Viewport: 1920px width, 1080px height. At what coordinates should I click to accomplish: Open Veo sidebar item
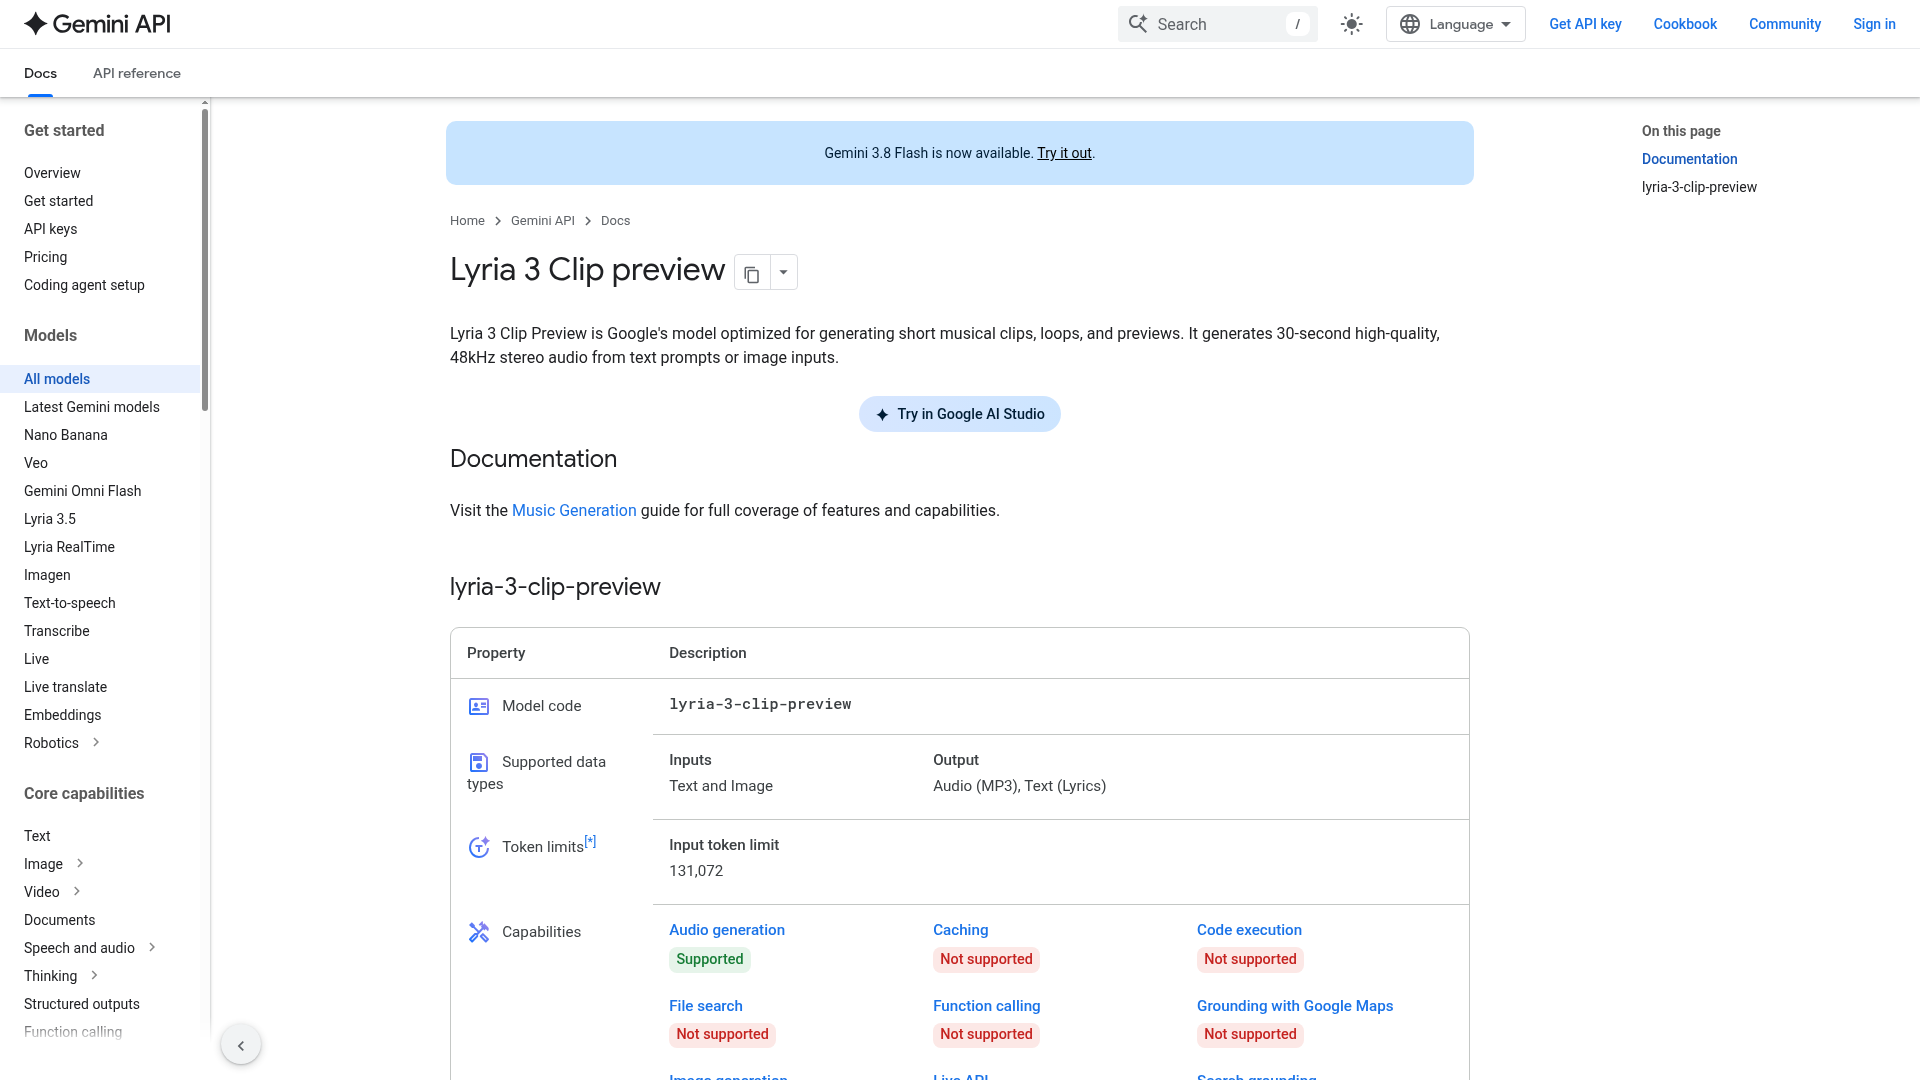click(x=36, y=463)
